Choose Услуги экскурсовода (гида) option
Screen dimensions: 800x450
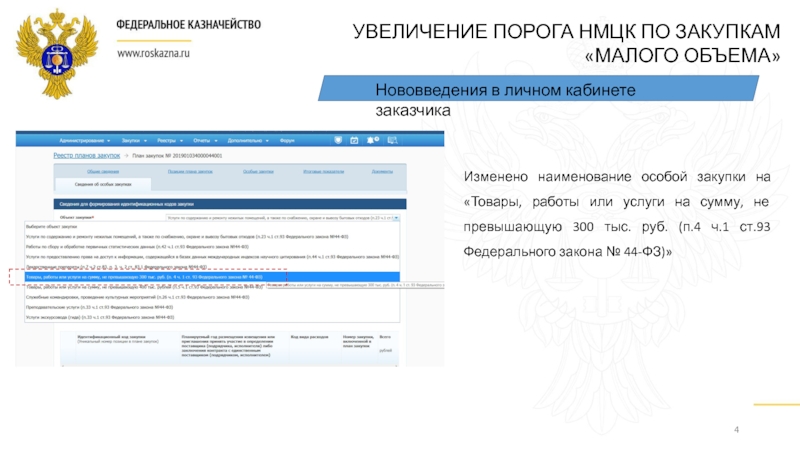pyautogui.click(x=212, y=317)
